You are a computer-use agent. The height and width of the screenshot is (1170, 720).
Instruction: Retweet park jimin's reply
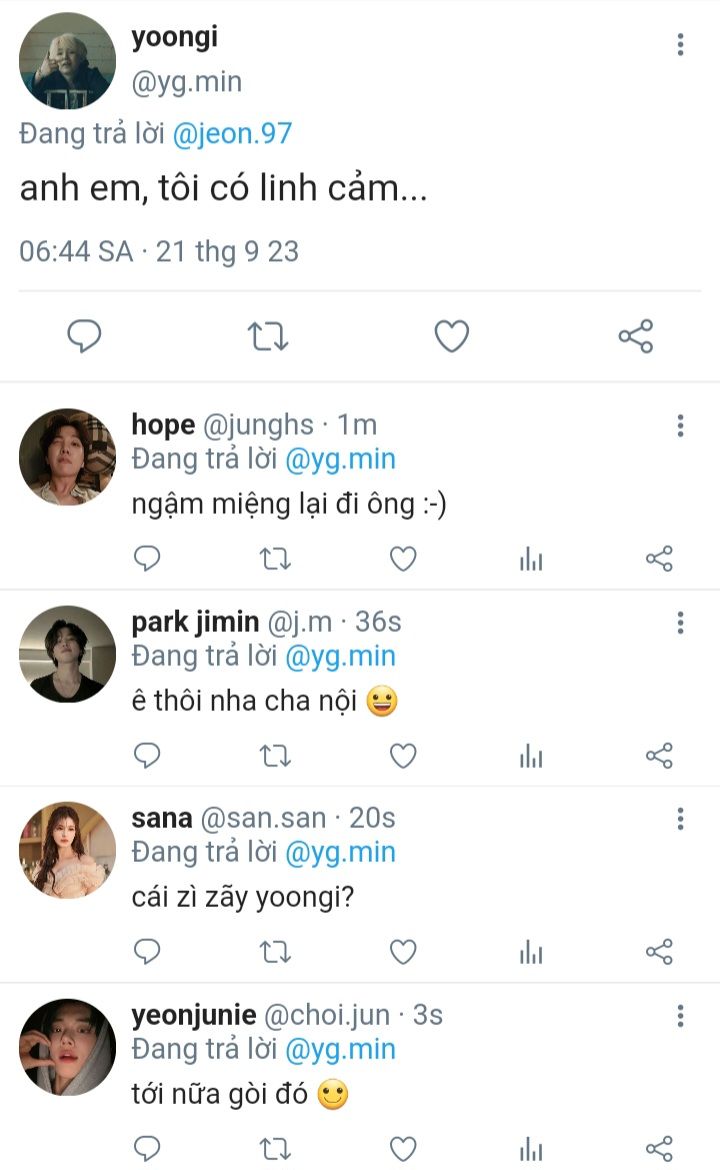(x=275, y=756)
